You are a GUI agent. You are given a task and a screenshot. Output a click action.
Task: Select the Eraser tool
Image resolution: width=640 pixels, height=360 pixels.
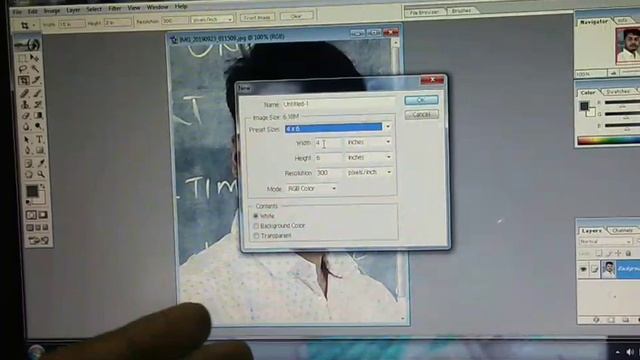coord(25,116)
